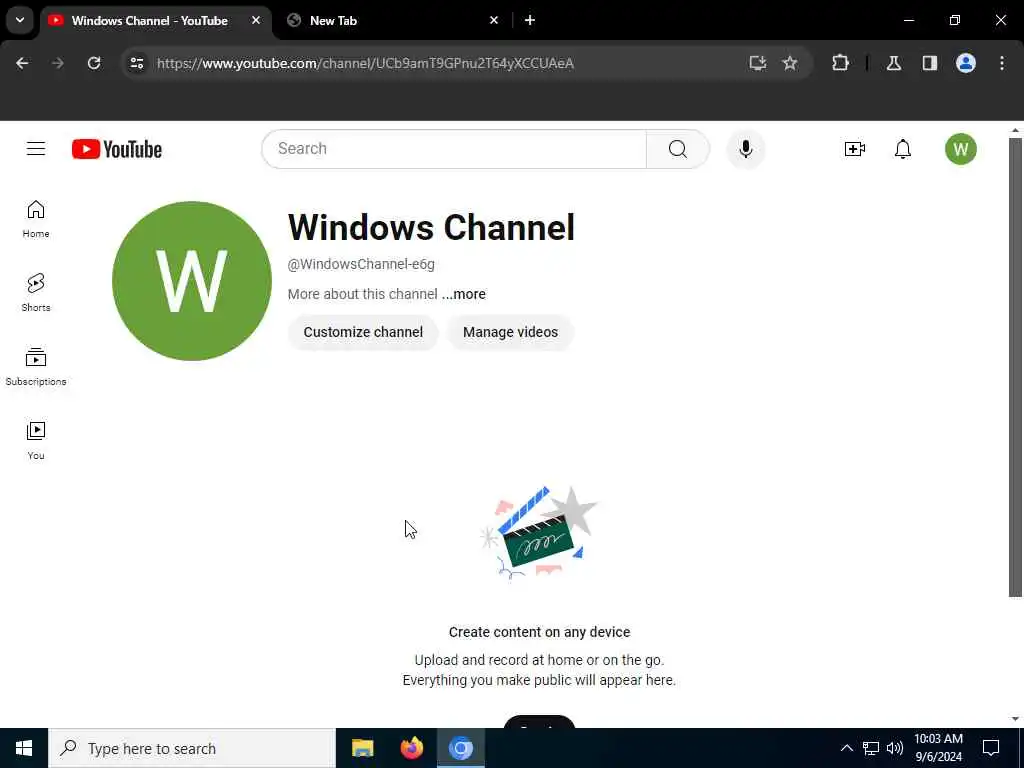Open the notifications bell
Viewport: 1024px width, 768px height.
tap(903, 149)
